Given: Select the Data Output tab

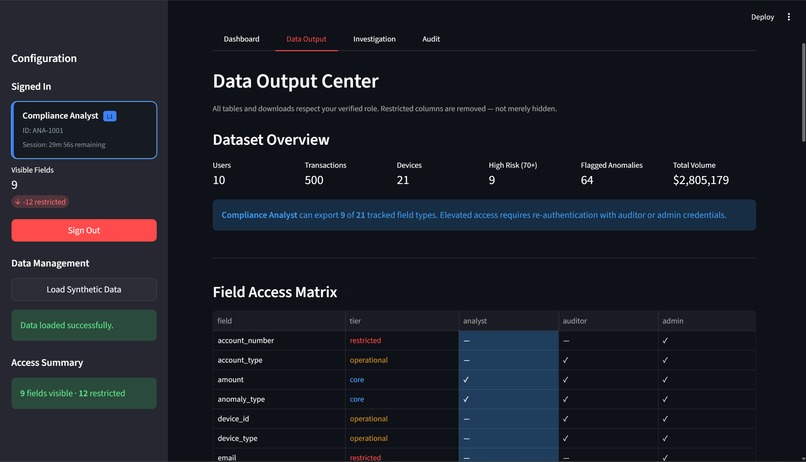Looking at the screenshot, I should (x=306, y=39).
